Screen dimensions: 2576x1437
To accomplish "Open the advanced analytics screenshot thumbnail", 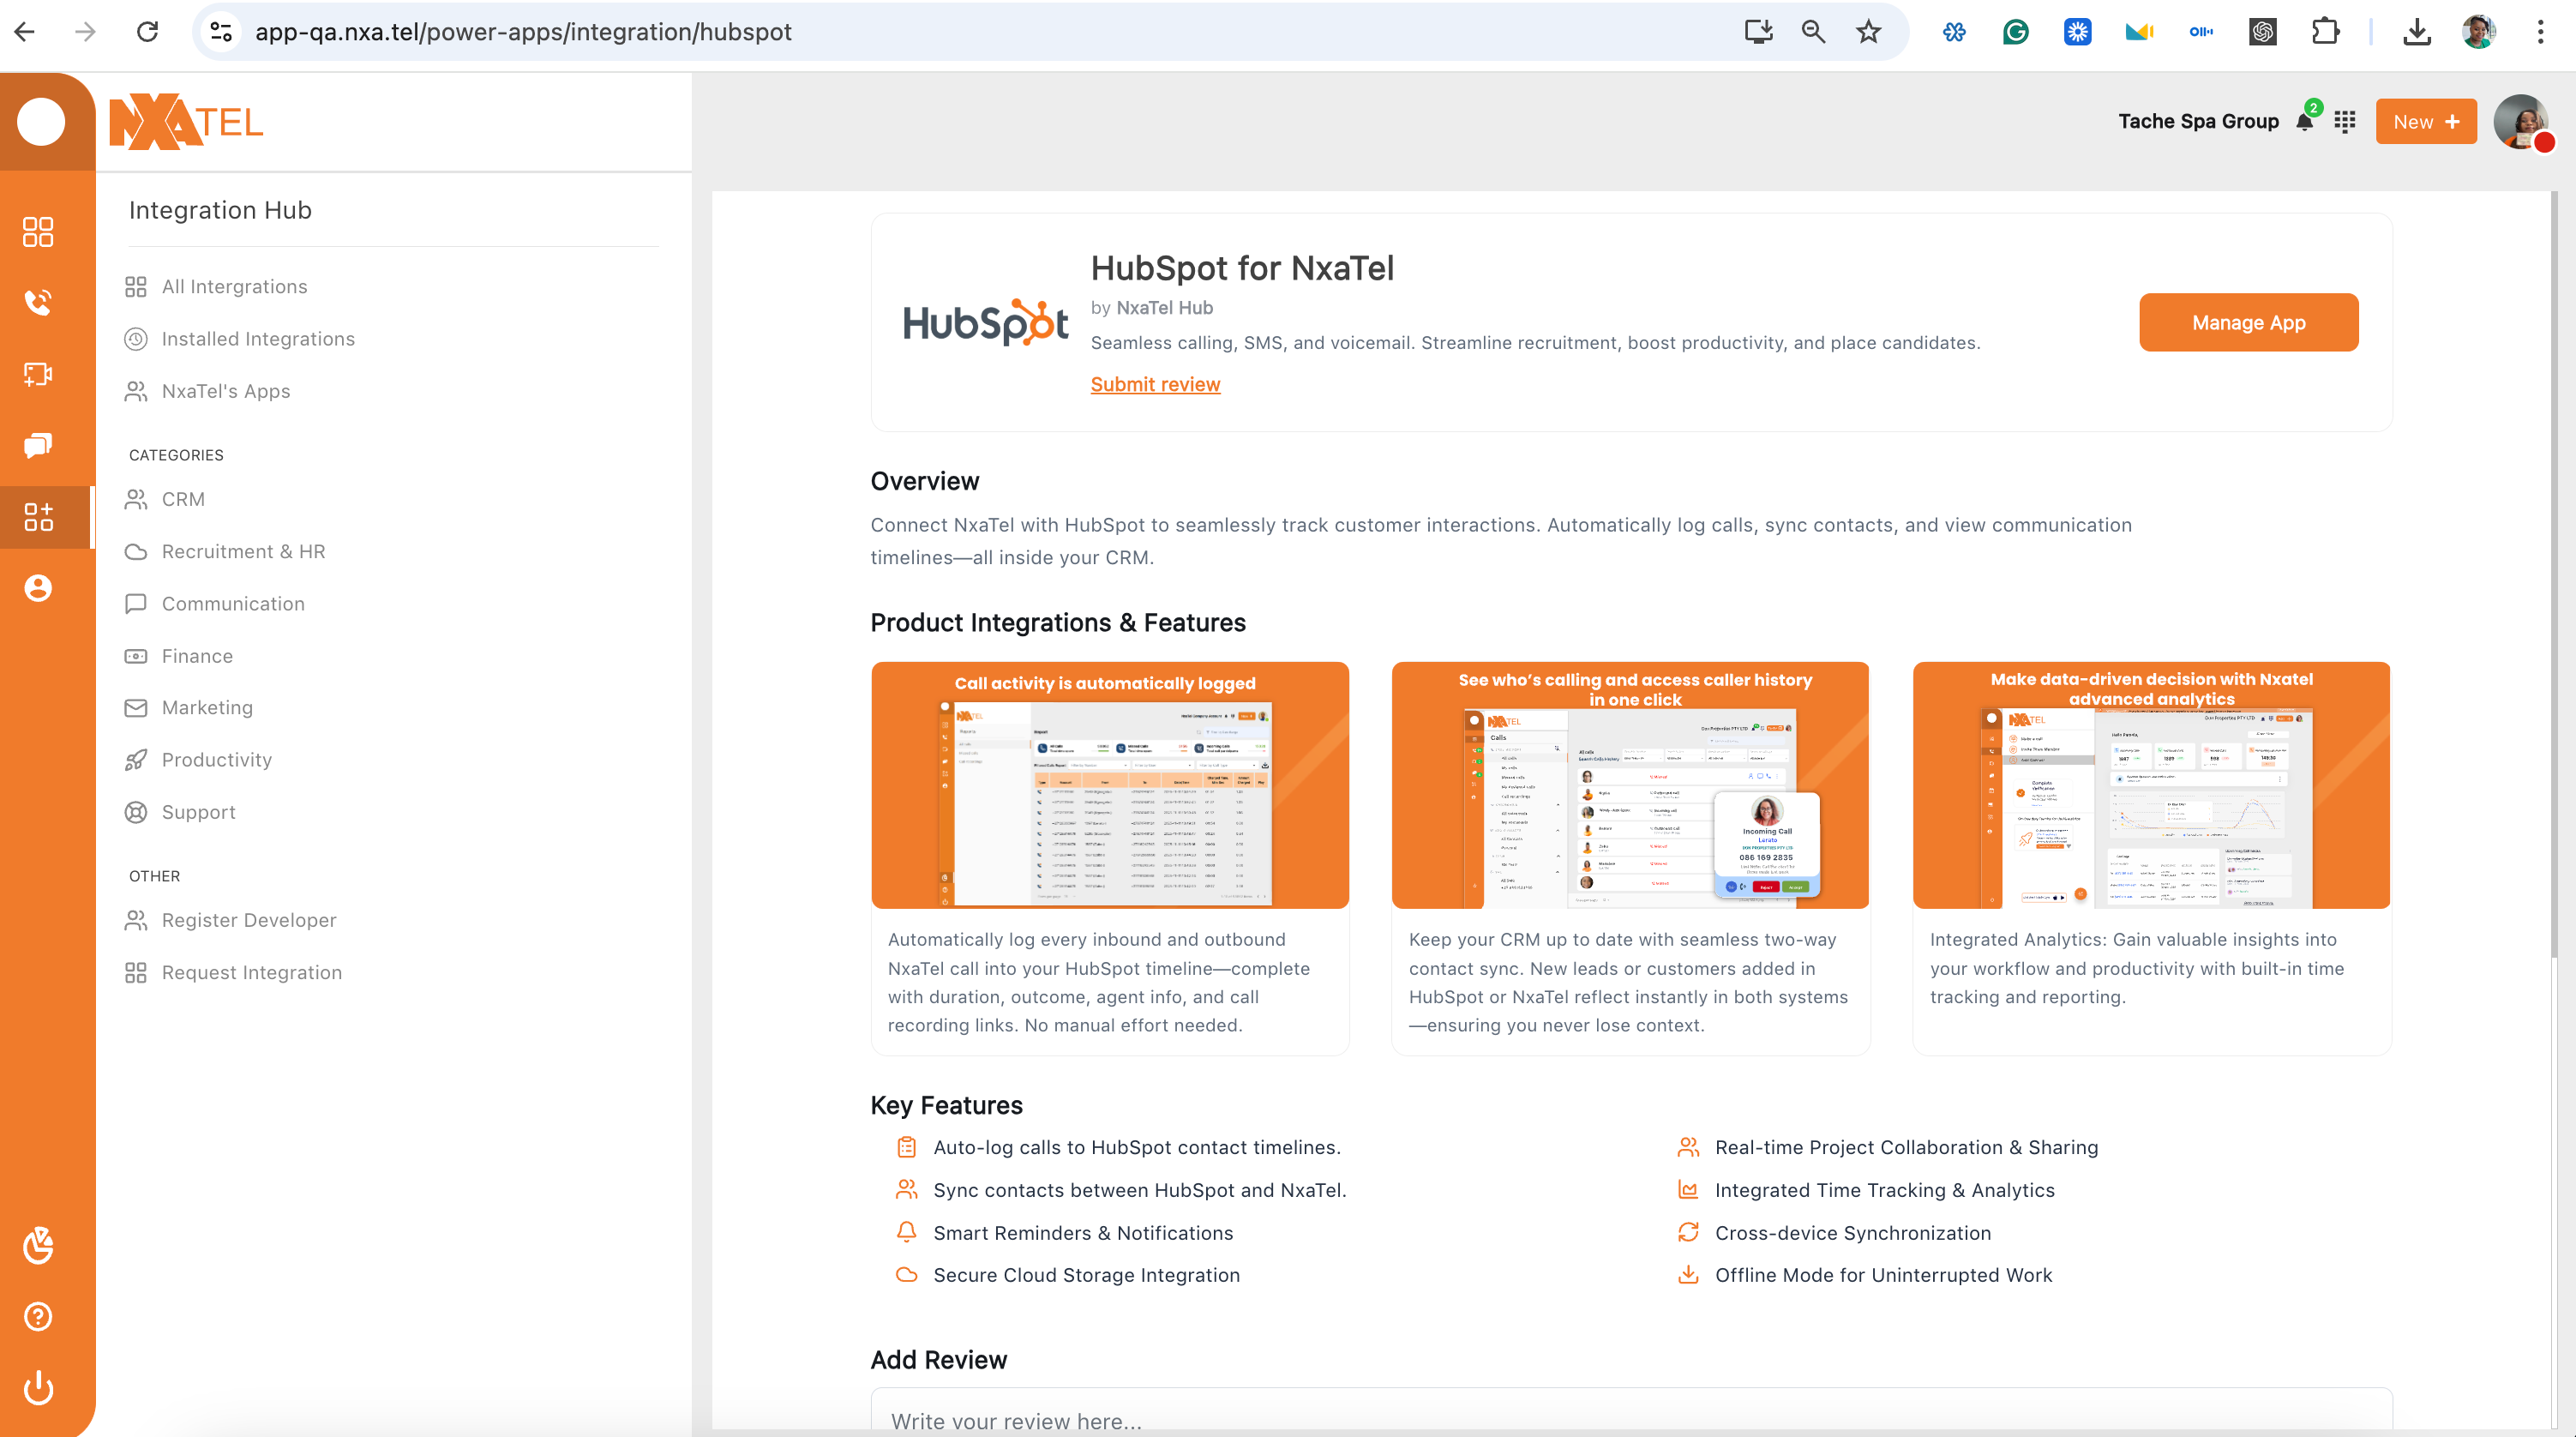I will [2151, 785].
